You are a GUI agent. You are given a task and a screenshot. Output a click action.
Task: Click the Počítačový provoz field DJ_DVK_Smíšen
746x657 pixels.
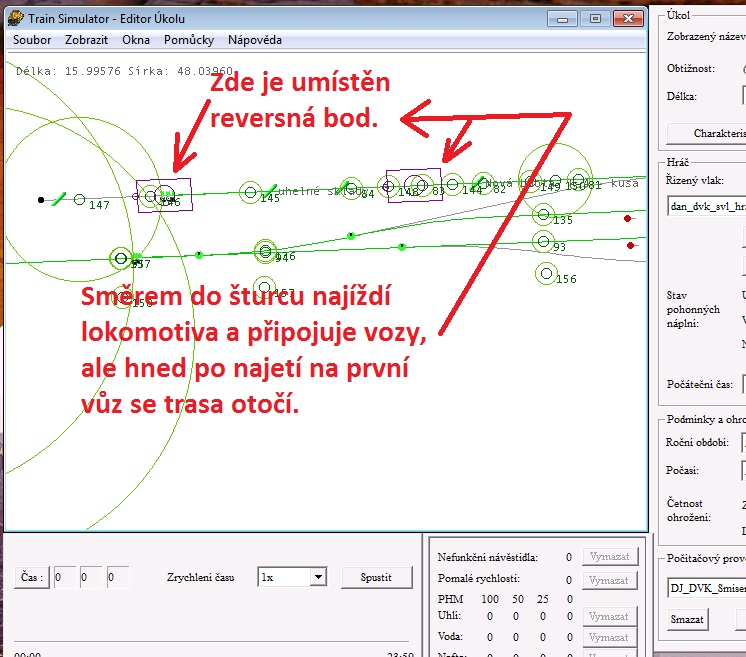[707, 588]
